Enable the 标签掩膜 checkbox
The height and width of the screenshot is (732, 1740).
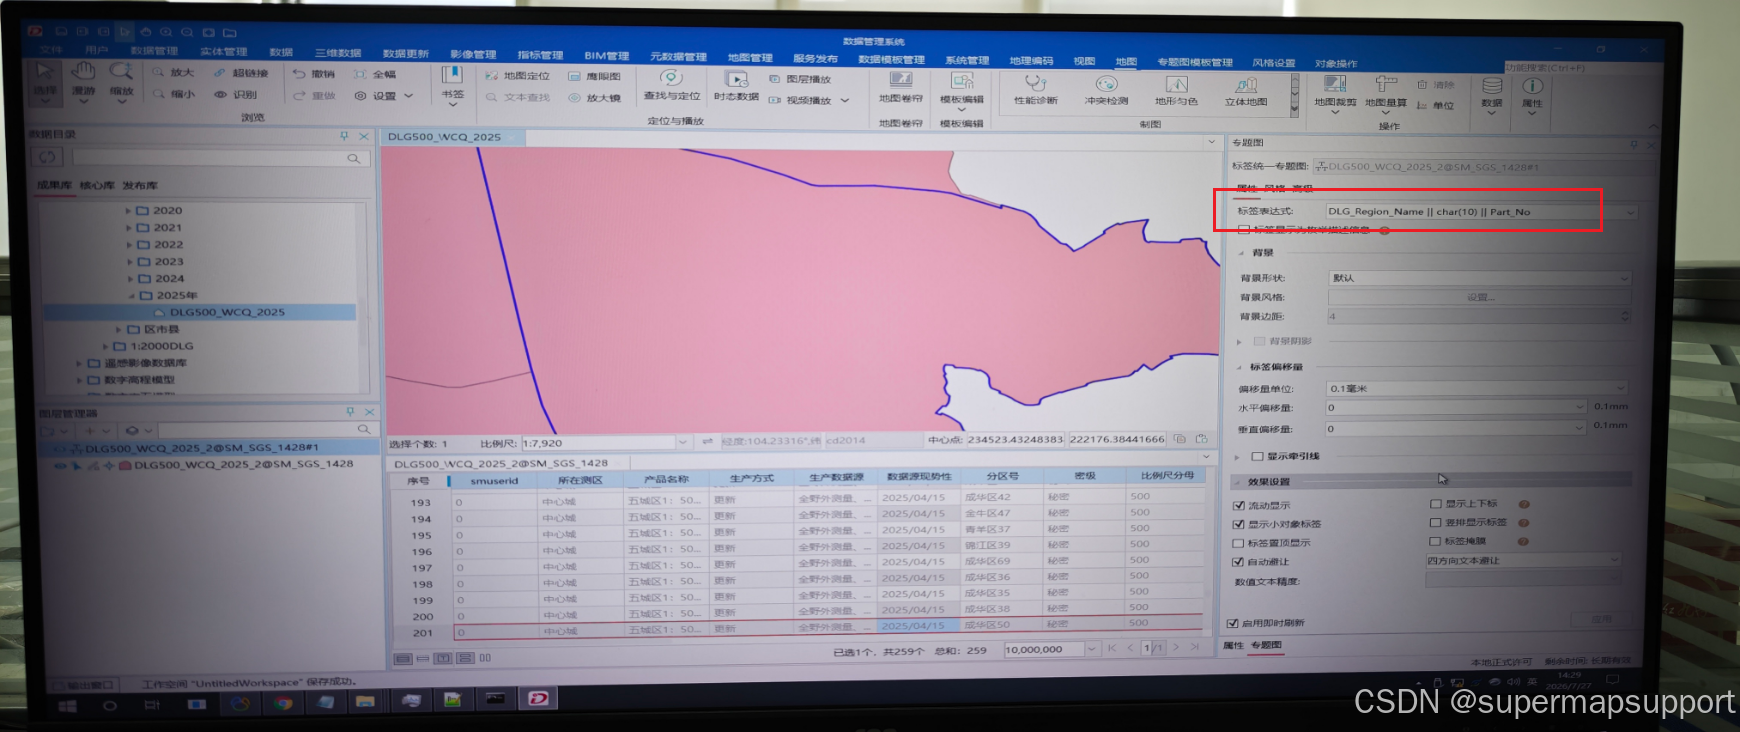[1436, 541]
